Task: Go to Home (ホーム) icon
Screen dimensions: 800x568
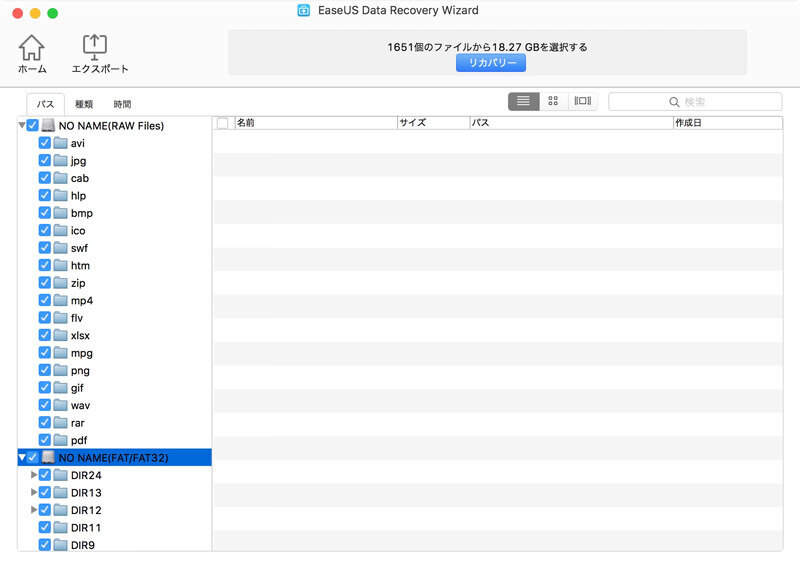Action: click(x=32, y=48)
